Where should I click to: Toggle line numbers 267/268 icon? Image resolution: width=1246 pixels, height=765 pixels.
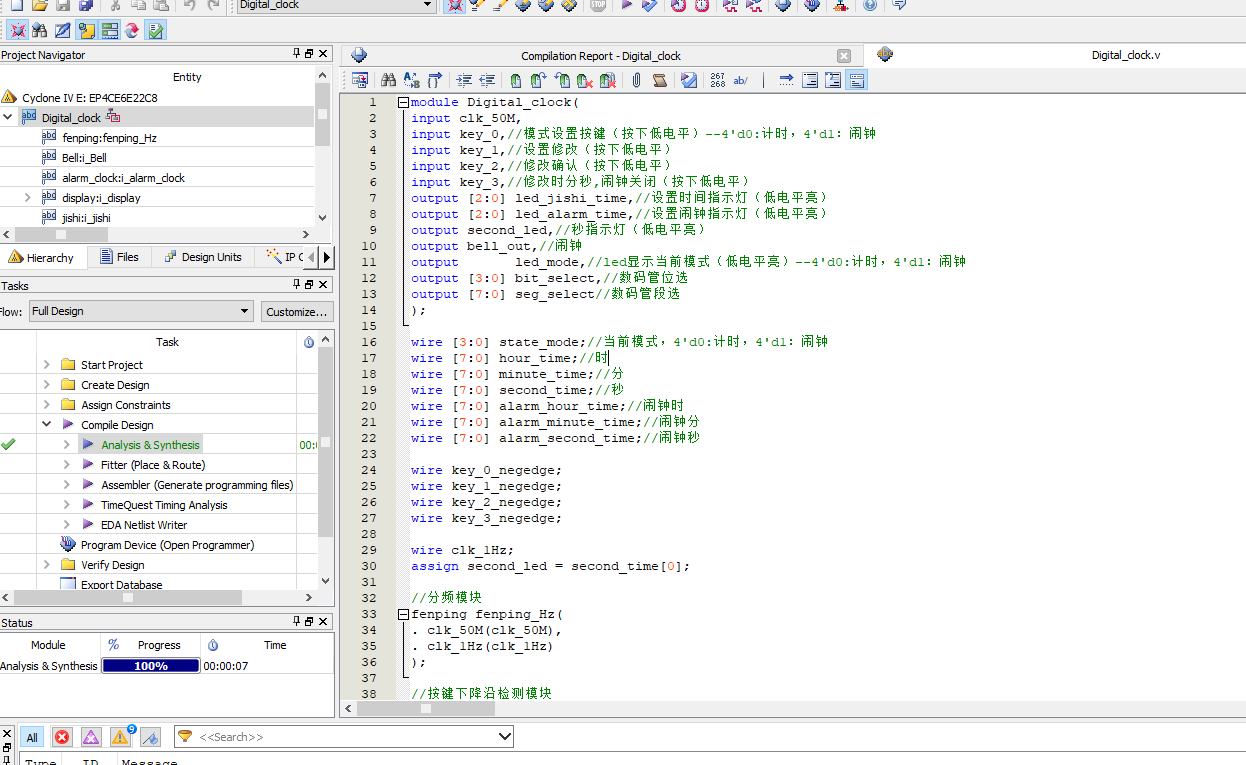pos(717,80)
